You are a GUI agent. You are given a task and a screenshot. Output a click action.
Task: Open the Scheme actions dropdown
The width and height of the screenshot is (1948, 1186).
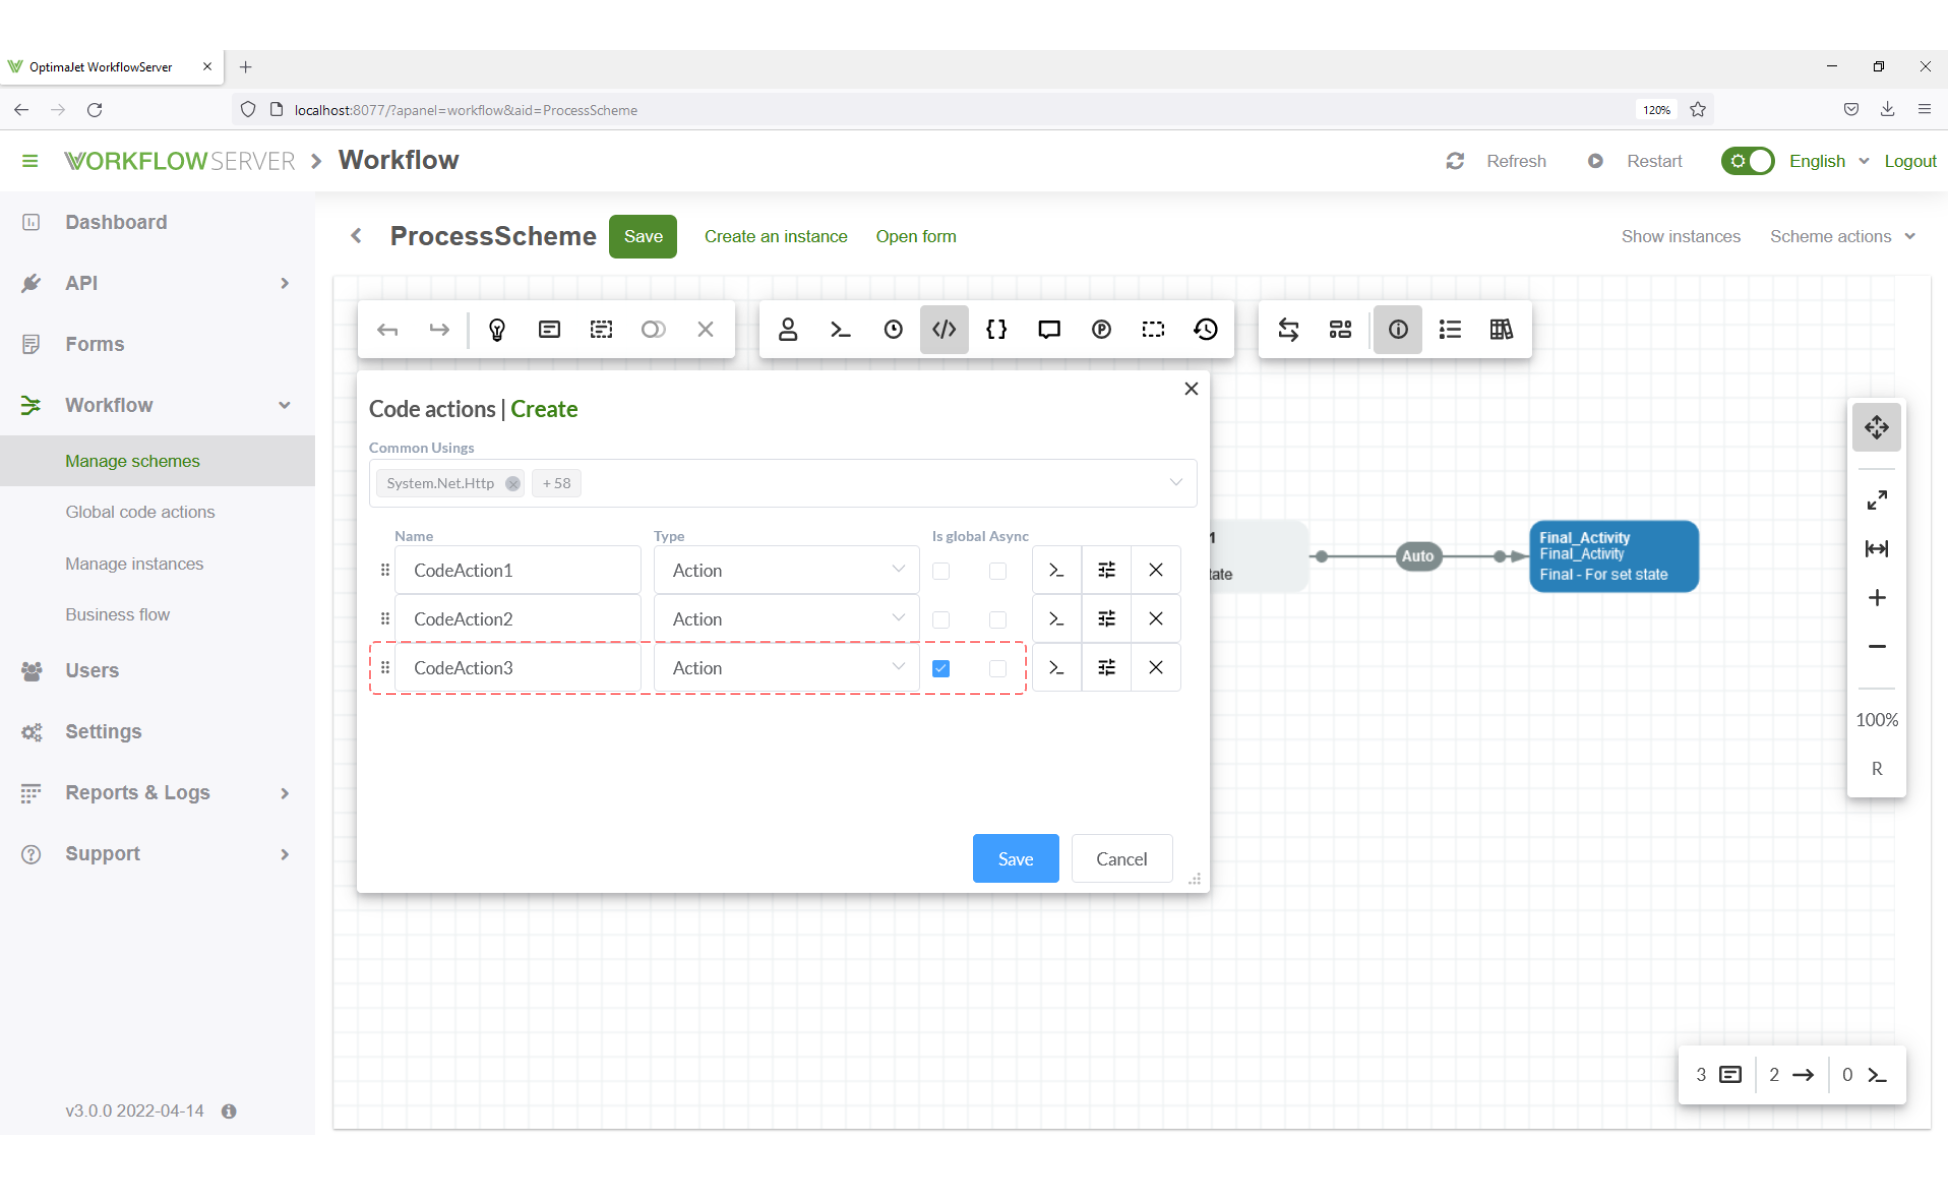point(1842,237)
